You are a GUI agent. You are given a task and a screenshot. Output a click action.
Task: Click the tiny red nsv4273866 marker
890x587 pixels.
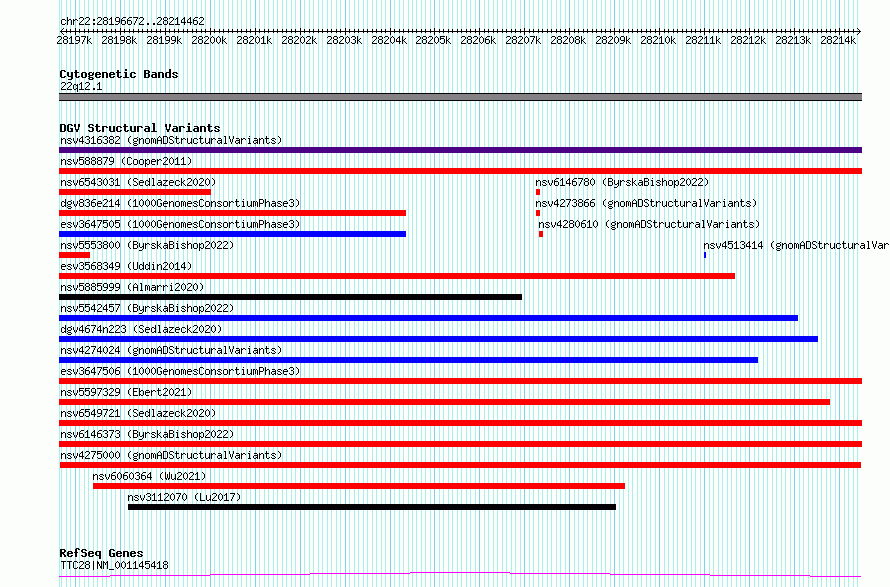point(538,213)
